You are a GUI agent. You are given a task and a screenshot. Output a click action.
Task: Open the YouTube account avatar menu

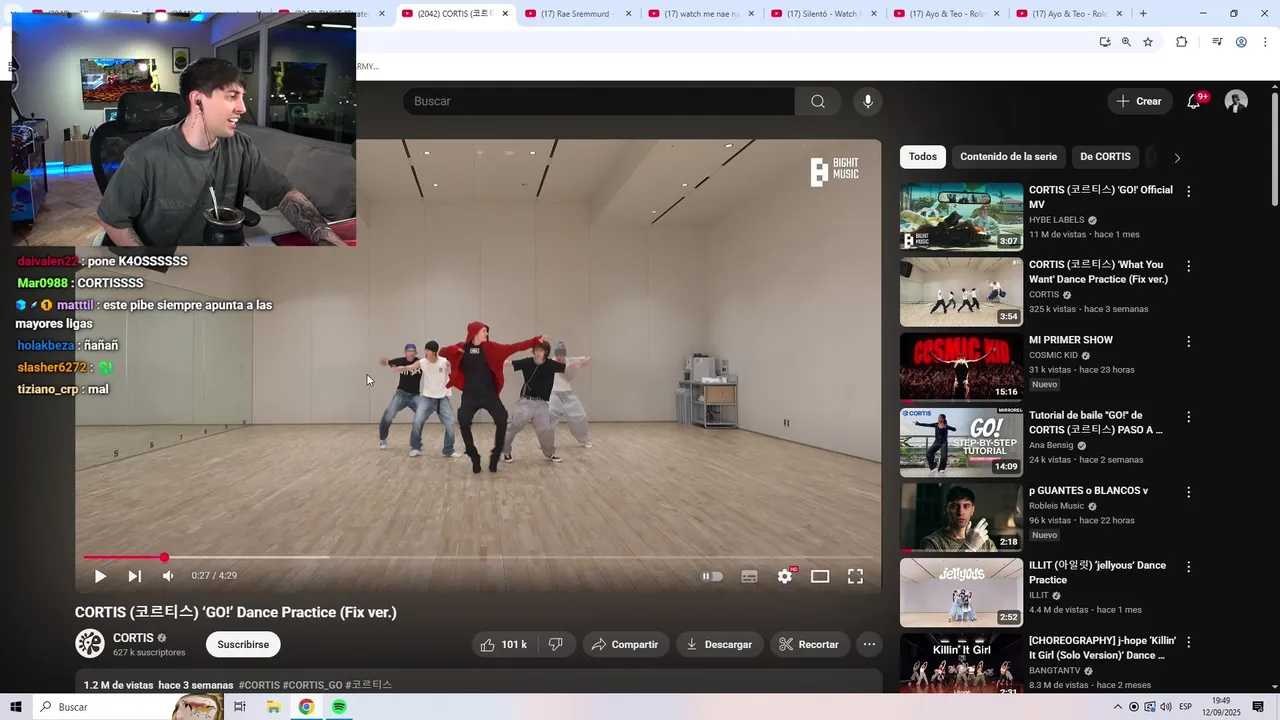point(1237,101)
